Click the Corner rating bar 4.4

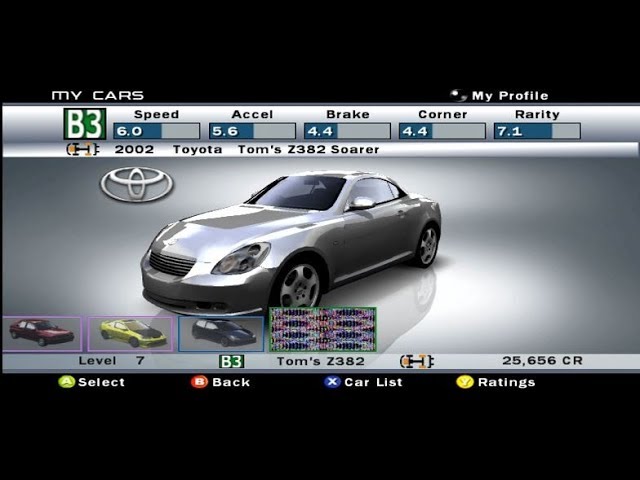click(442, 131)
